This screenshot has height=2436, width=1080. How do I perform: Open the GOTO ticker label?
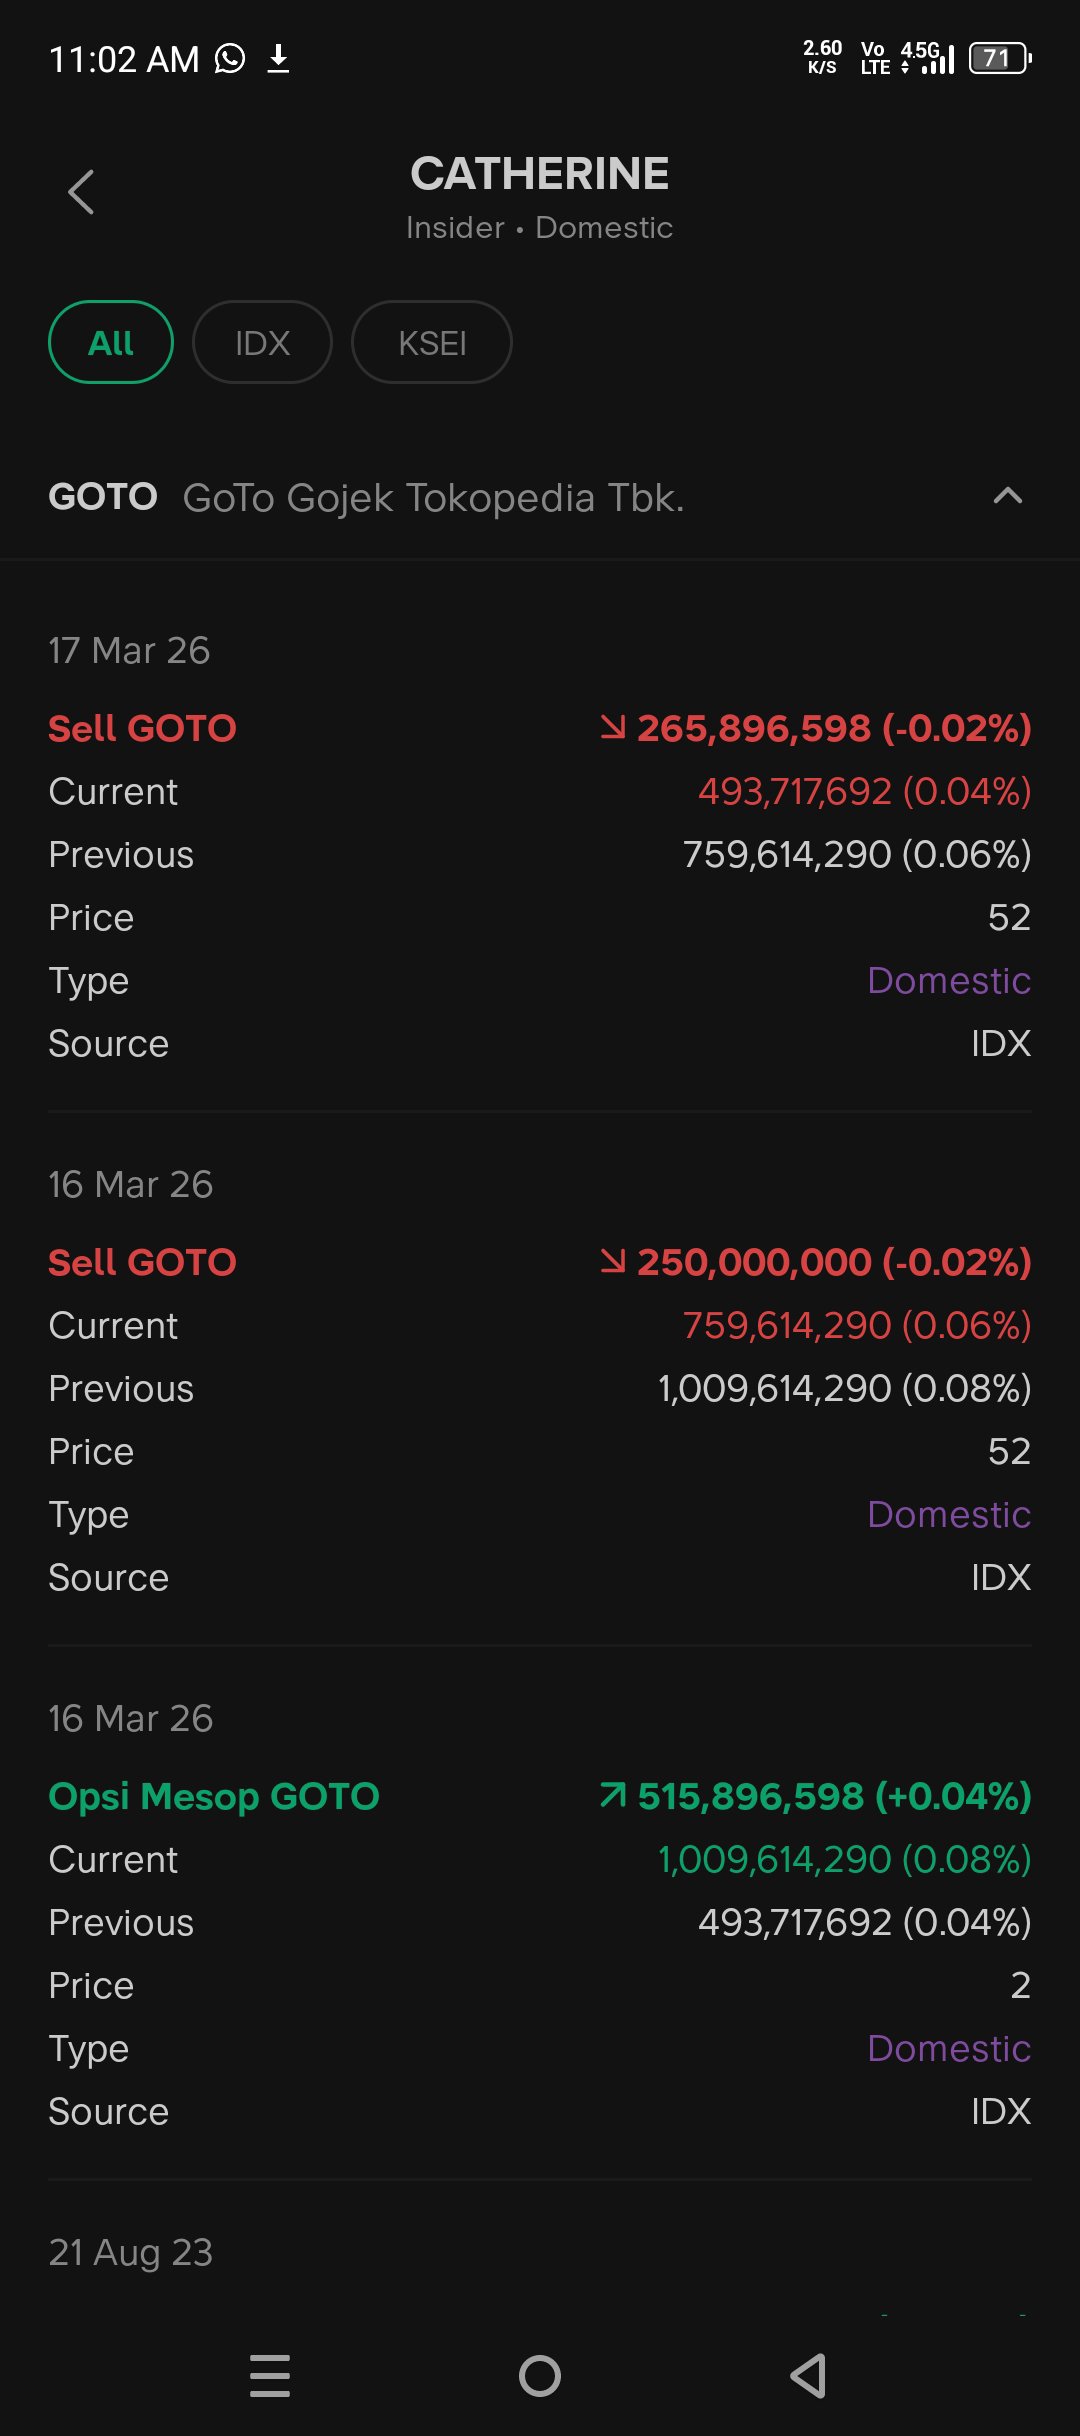103,497
